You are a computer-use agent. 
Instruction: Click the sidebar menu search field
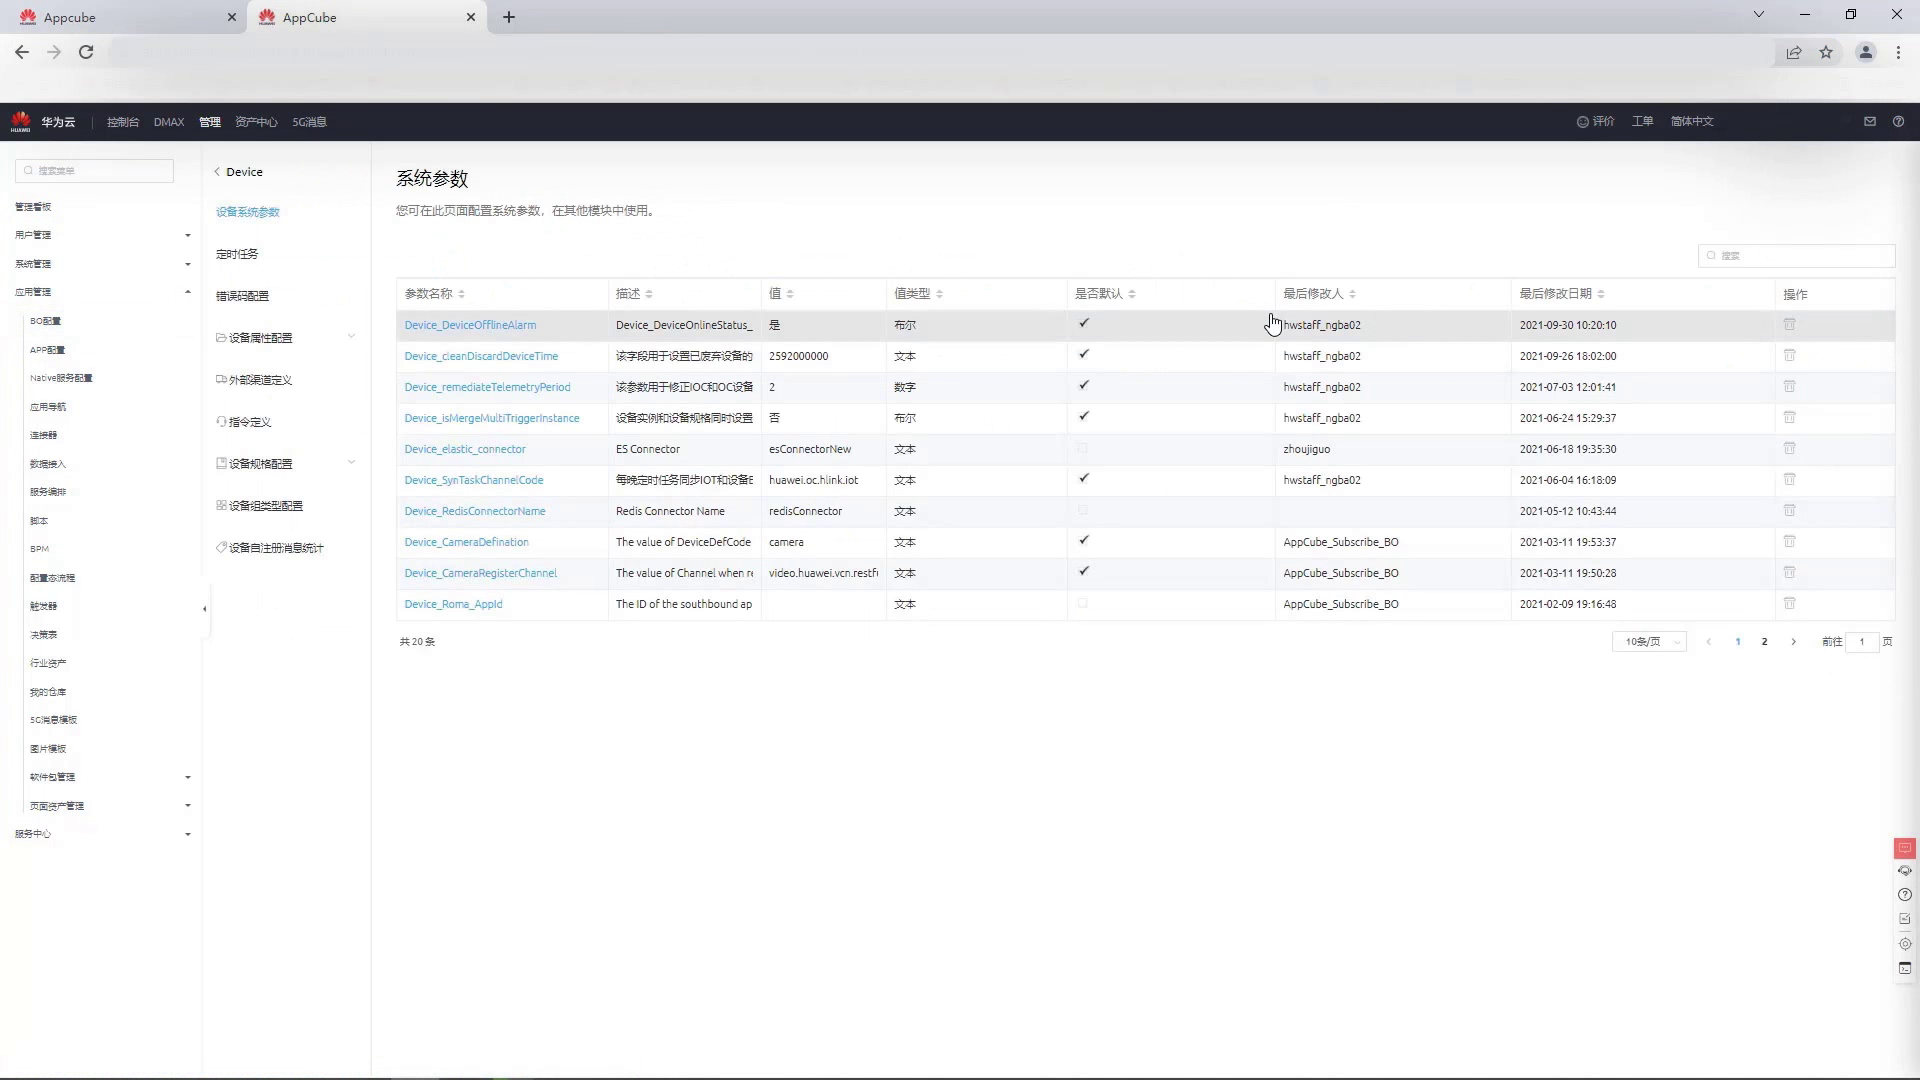coord(94,171)
